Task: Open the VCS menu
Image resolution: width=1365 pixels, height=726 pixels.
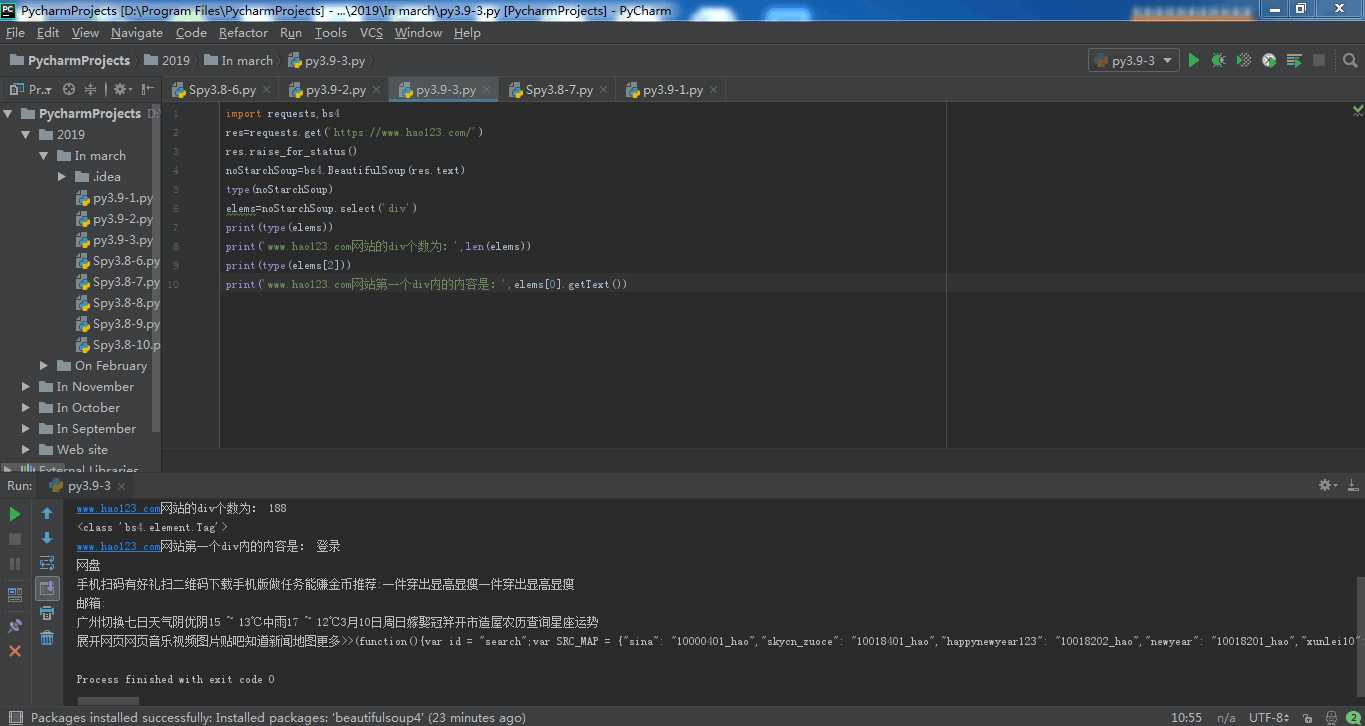Action: 371,33
